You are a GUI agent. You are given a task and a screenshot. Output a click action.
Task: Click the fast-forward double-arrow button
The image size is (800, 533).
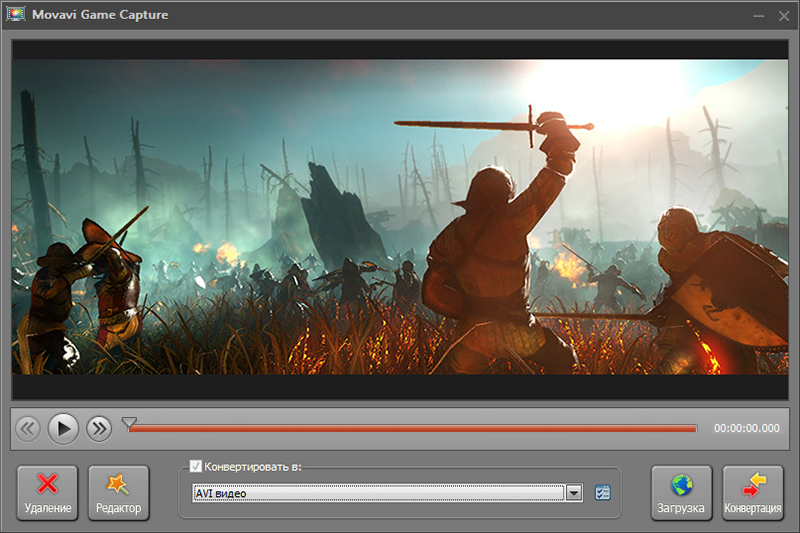(x=98, y=429)
